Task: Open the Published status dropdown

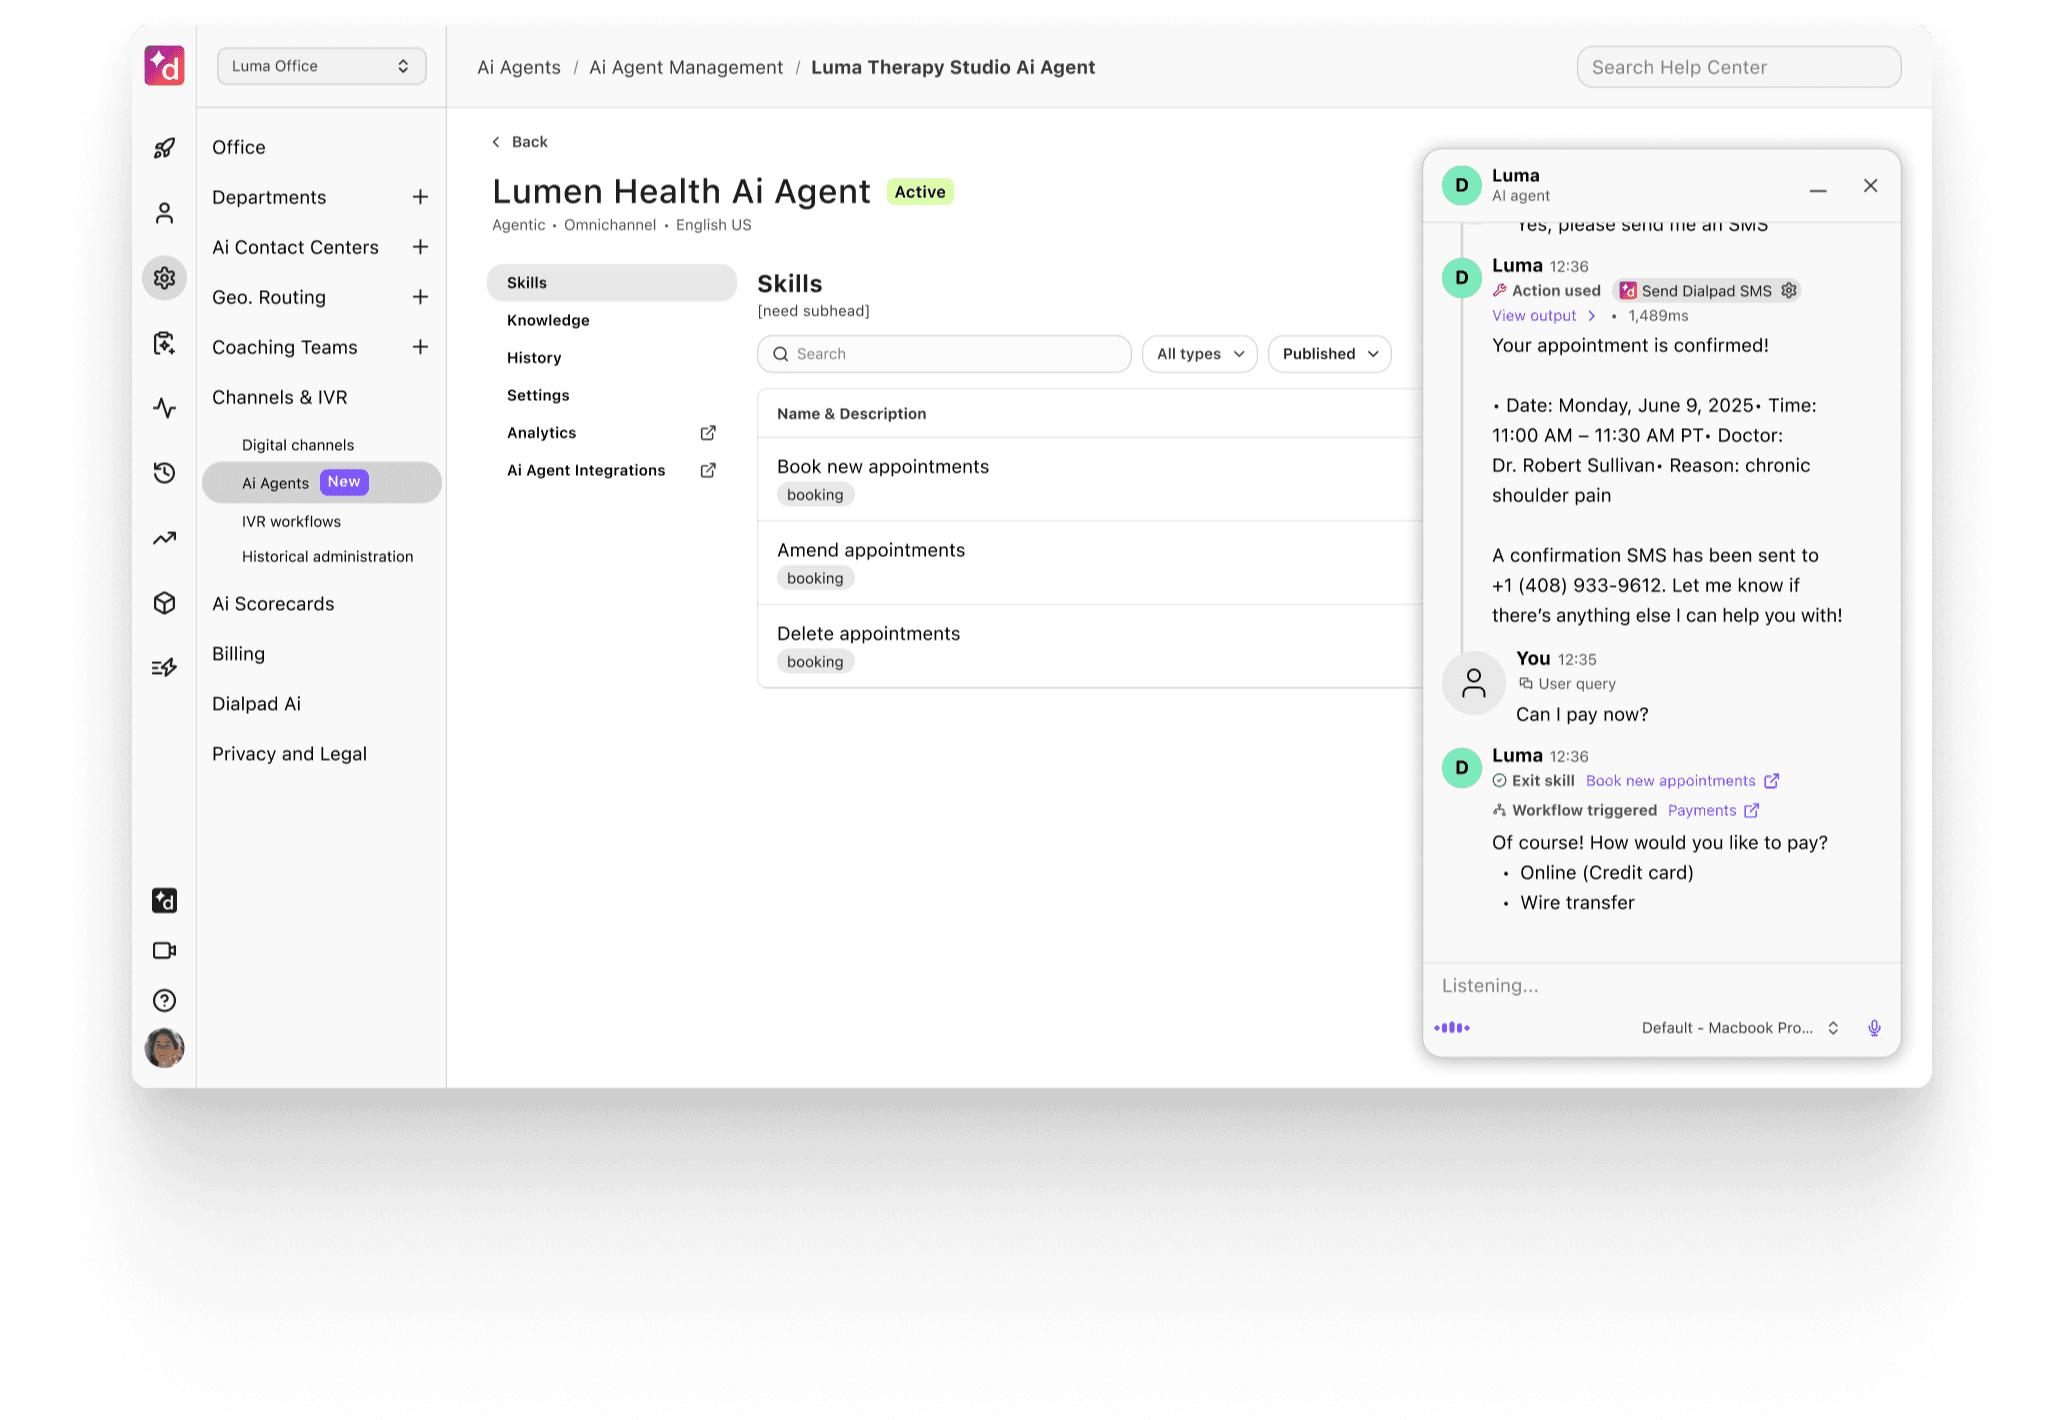Action: tap(1329, 354)
